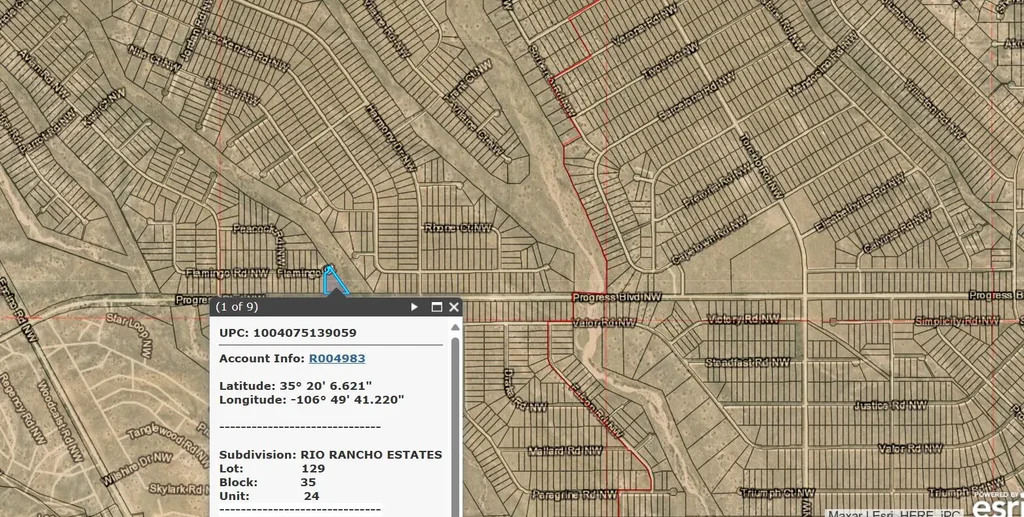
Task: Close the parcel info popup
Action: point(454,307)
